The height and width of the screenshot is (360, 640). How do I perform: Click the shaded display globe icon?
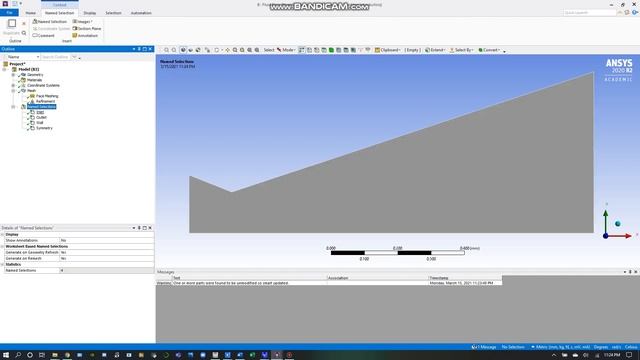183,50
